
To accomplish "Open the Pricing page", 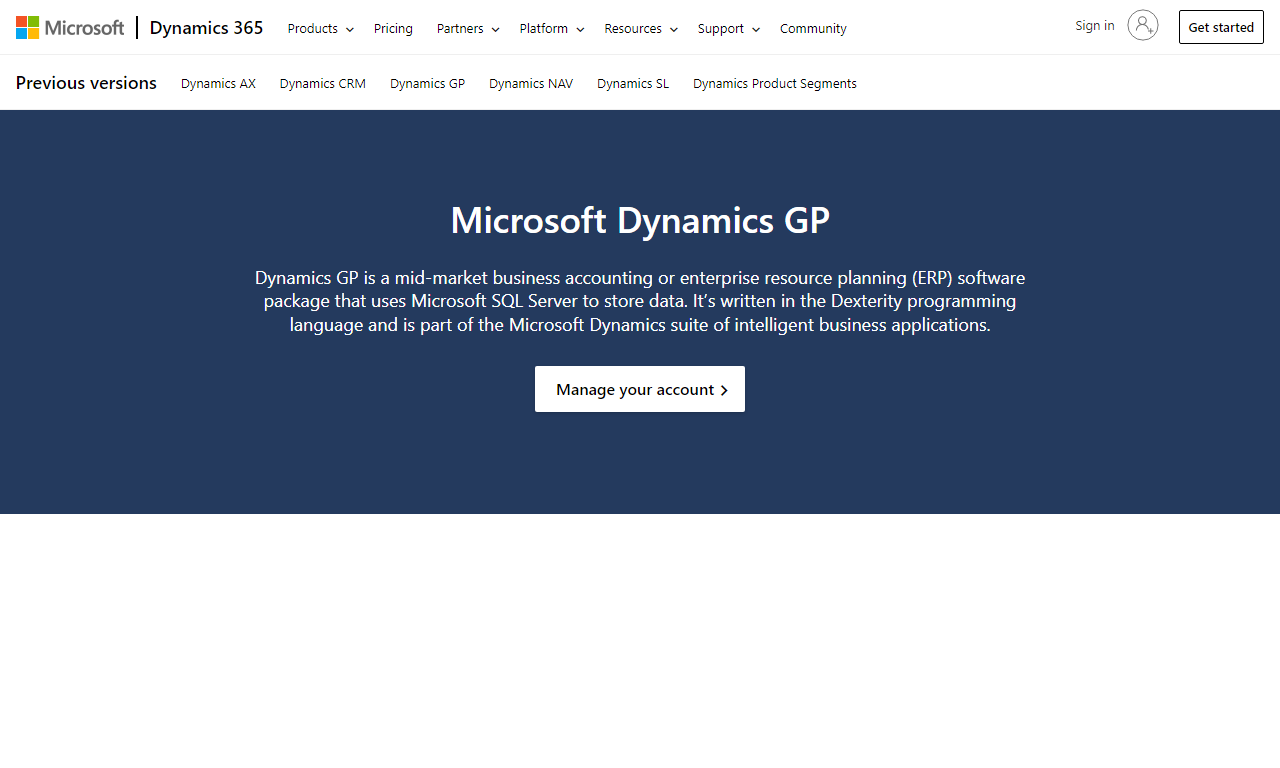I will tap(393, 28).
